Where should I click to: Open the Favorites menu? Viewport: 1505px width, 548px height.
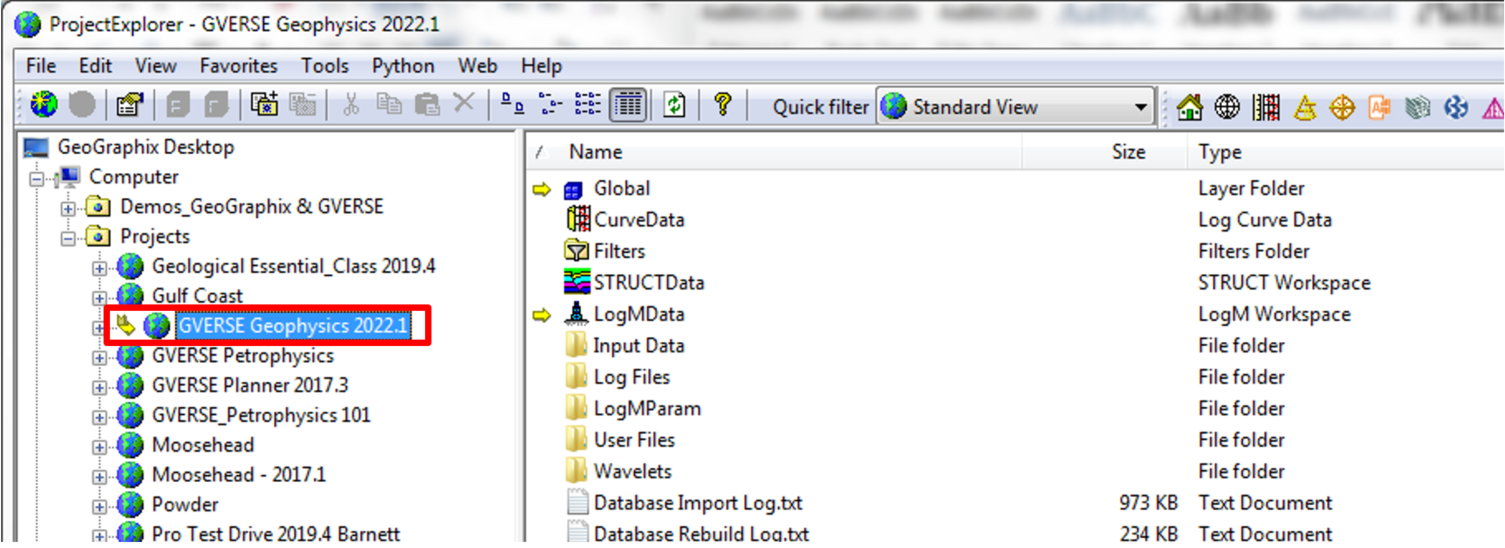[239, 66]
